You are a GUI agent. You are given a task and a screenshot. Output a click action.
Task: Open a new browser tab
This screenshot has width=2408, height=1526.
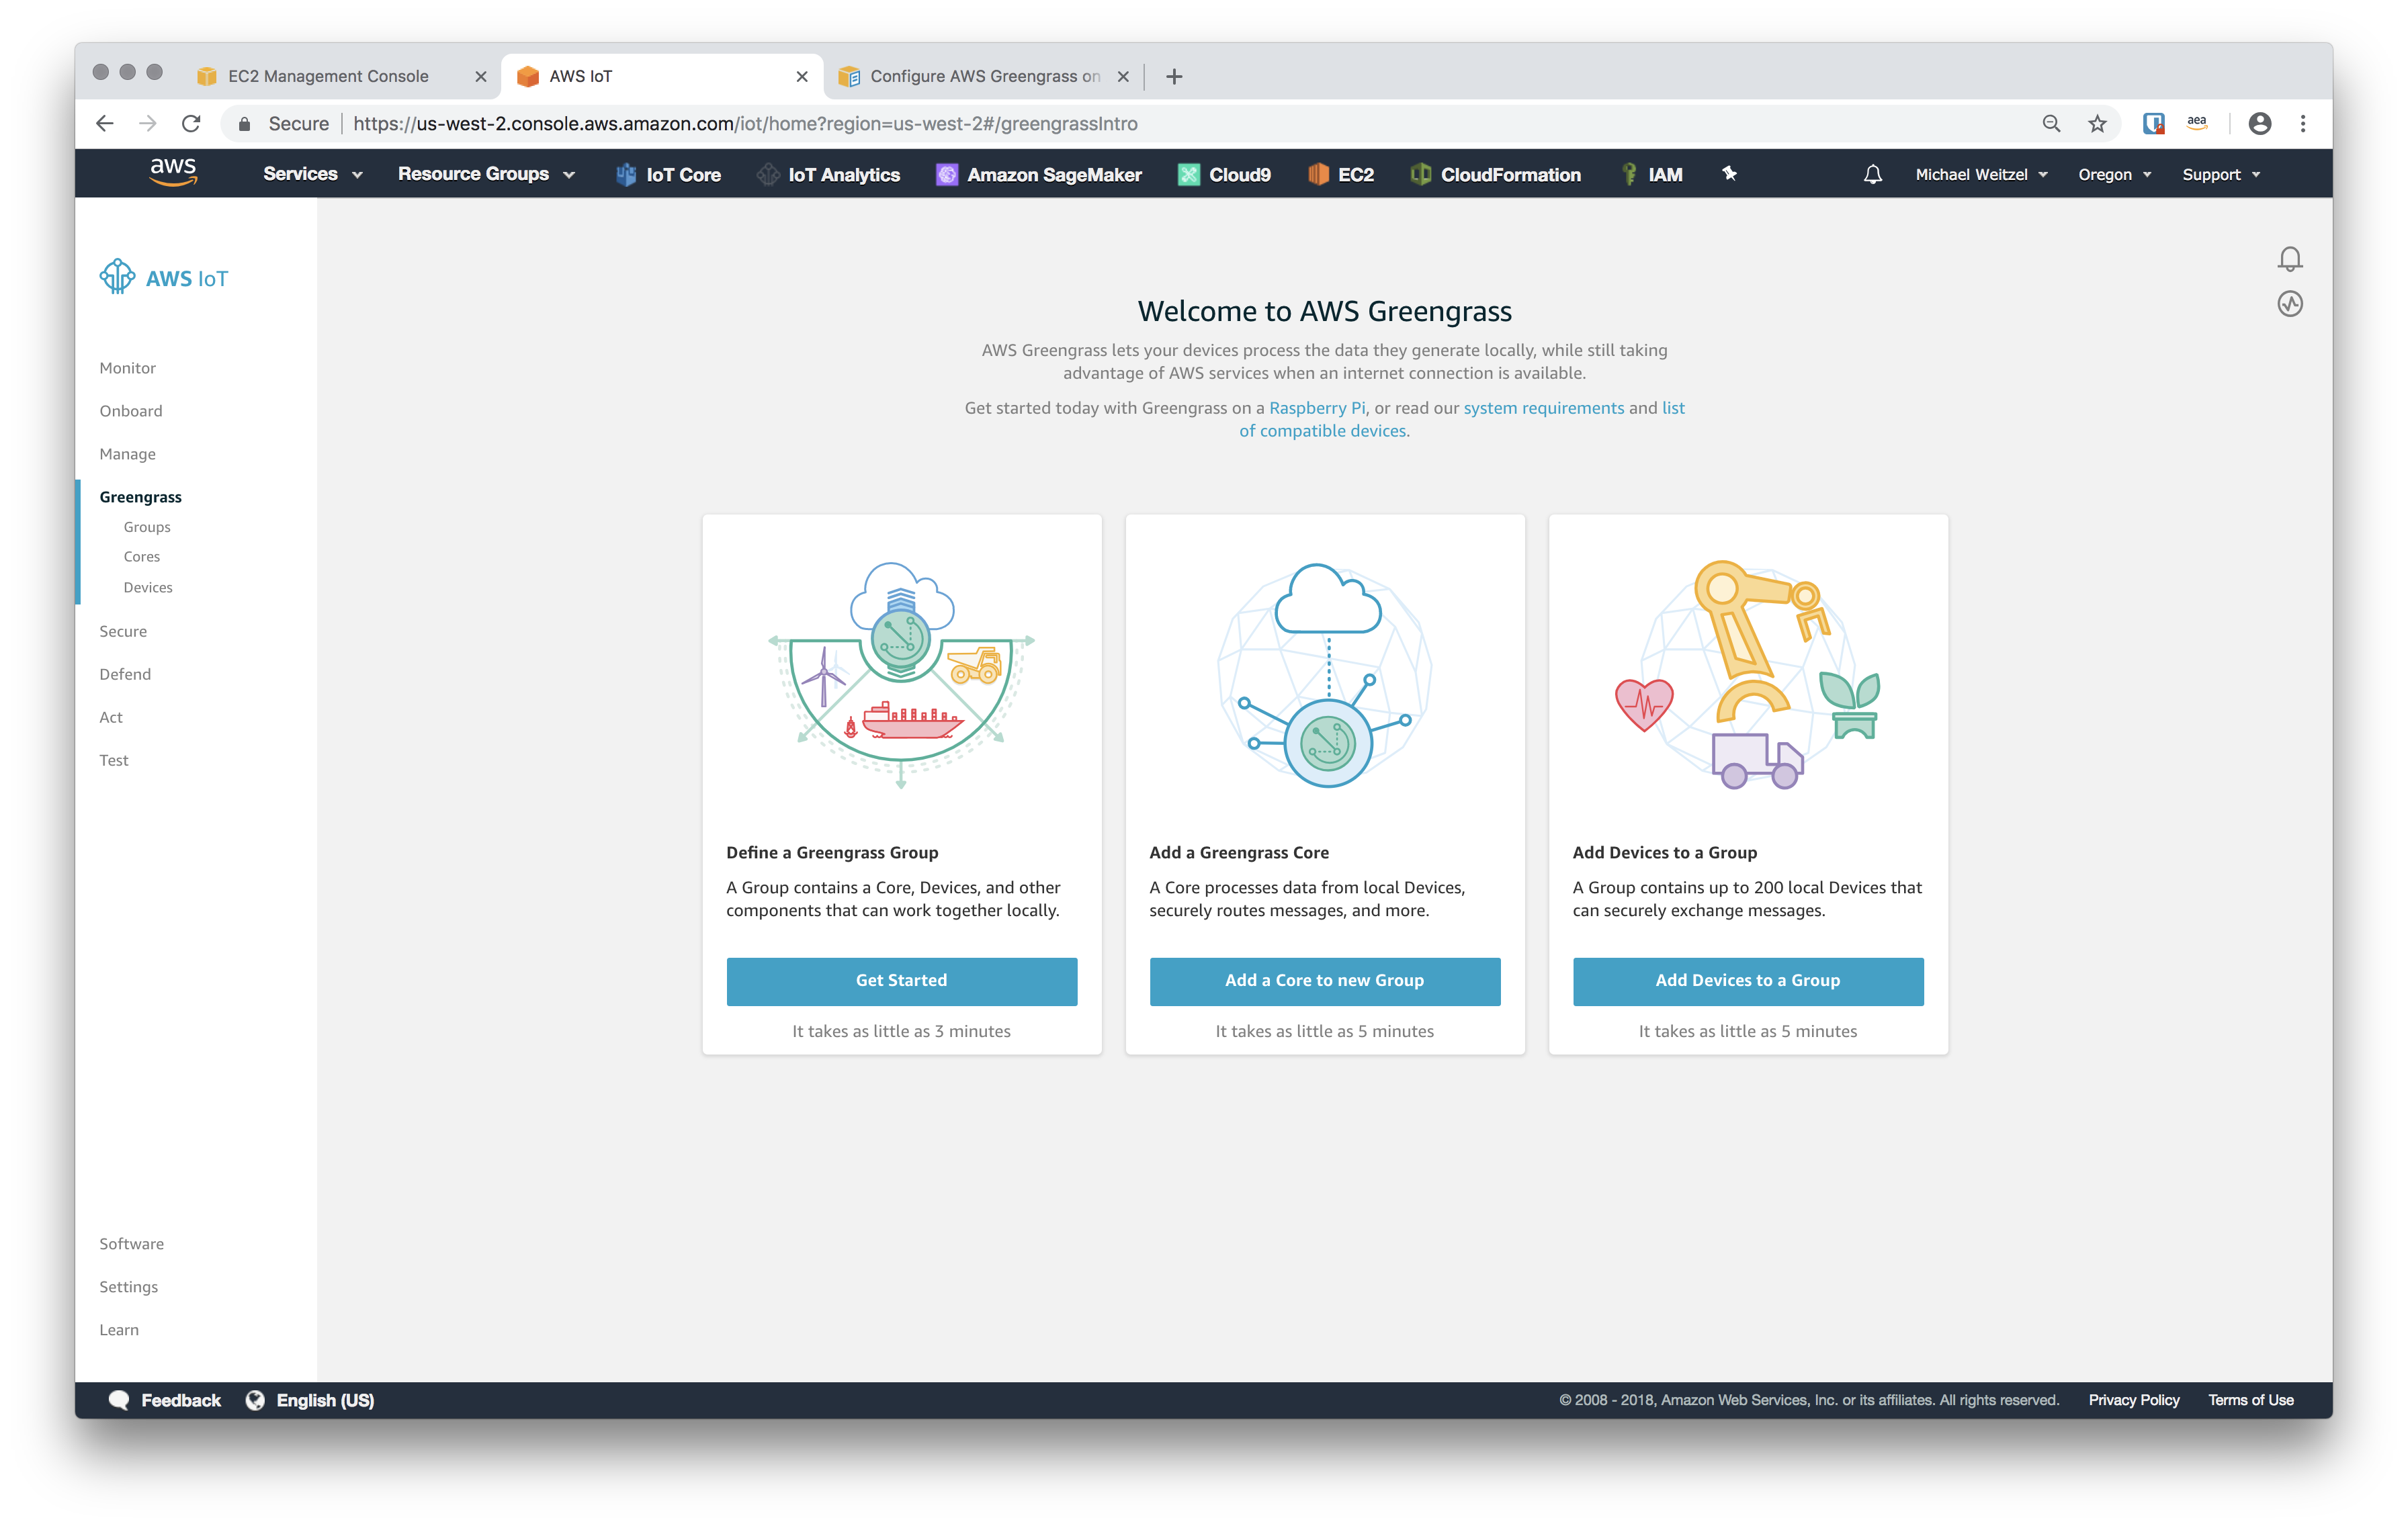[x=1174, y=76]
